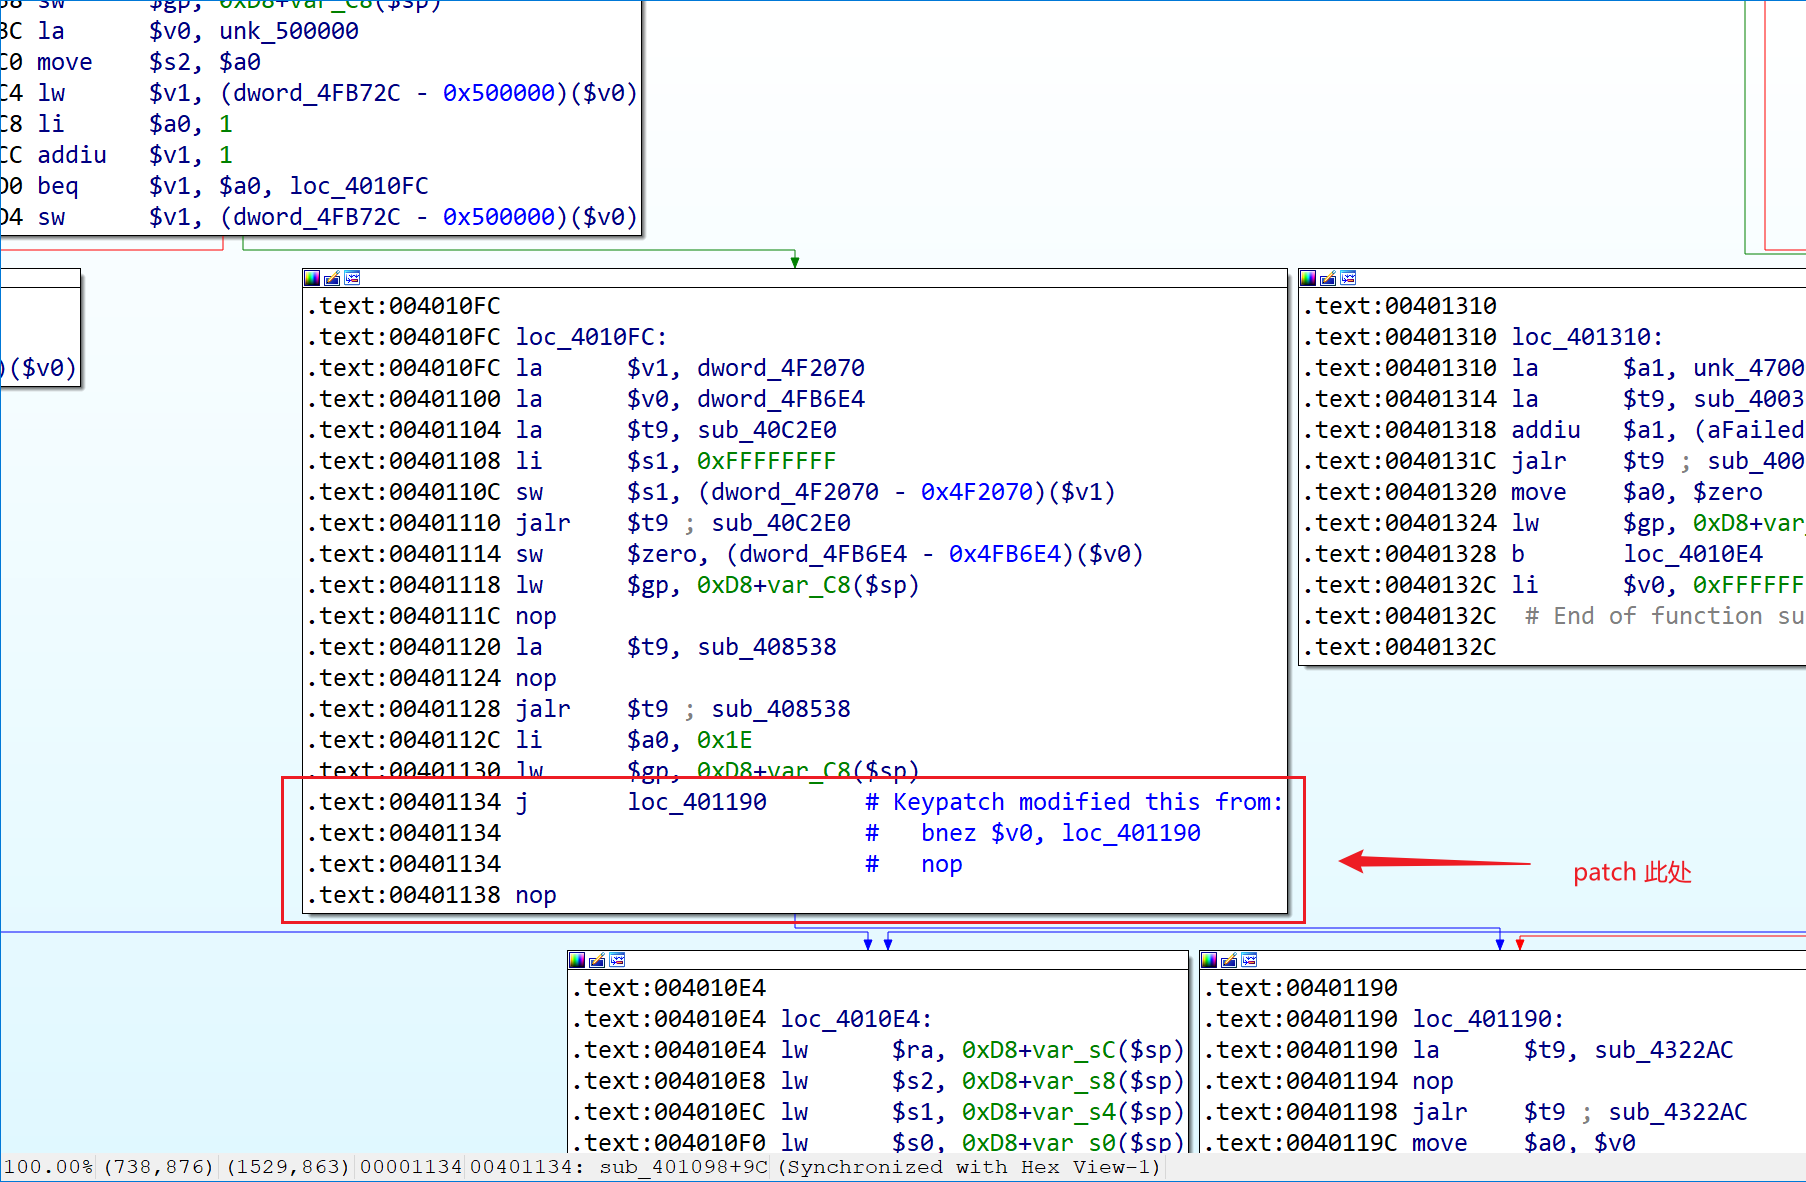Image resolution: width=1806 pixels, height=1182 pixels.
Task: Click the 0xFFFFFFFF value at 00401108
Action: [x=767, y=461]
